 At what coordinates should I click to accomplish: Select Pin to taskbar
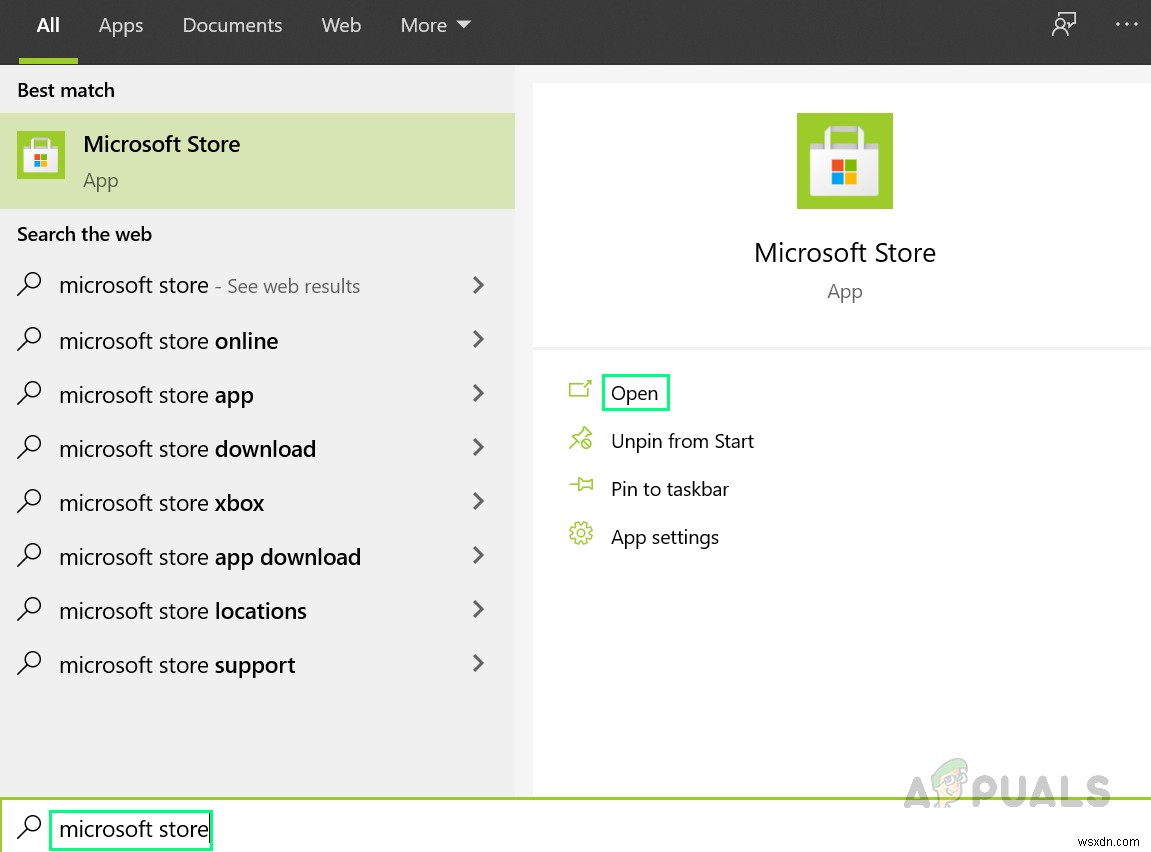669,489
